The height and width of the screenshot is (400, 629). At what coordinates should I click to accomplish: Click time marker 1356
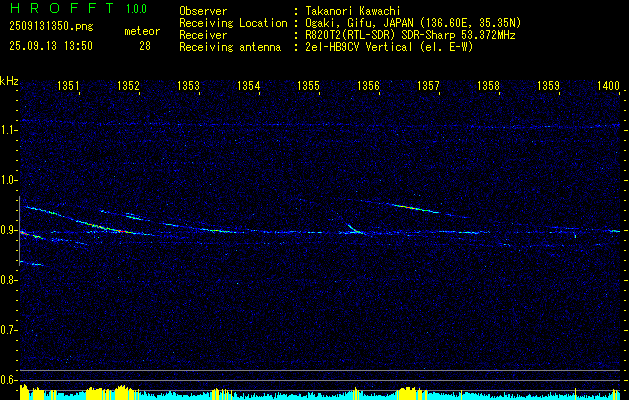click(x=369, y=85)
